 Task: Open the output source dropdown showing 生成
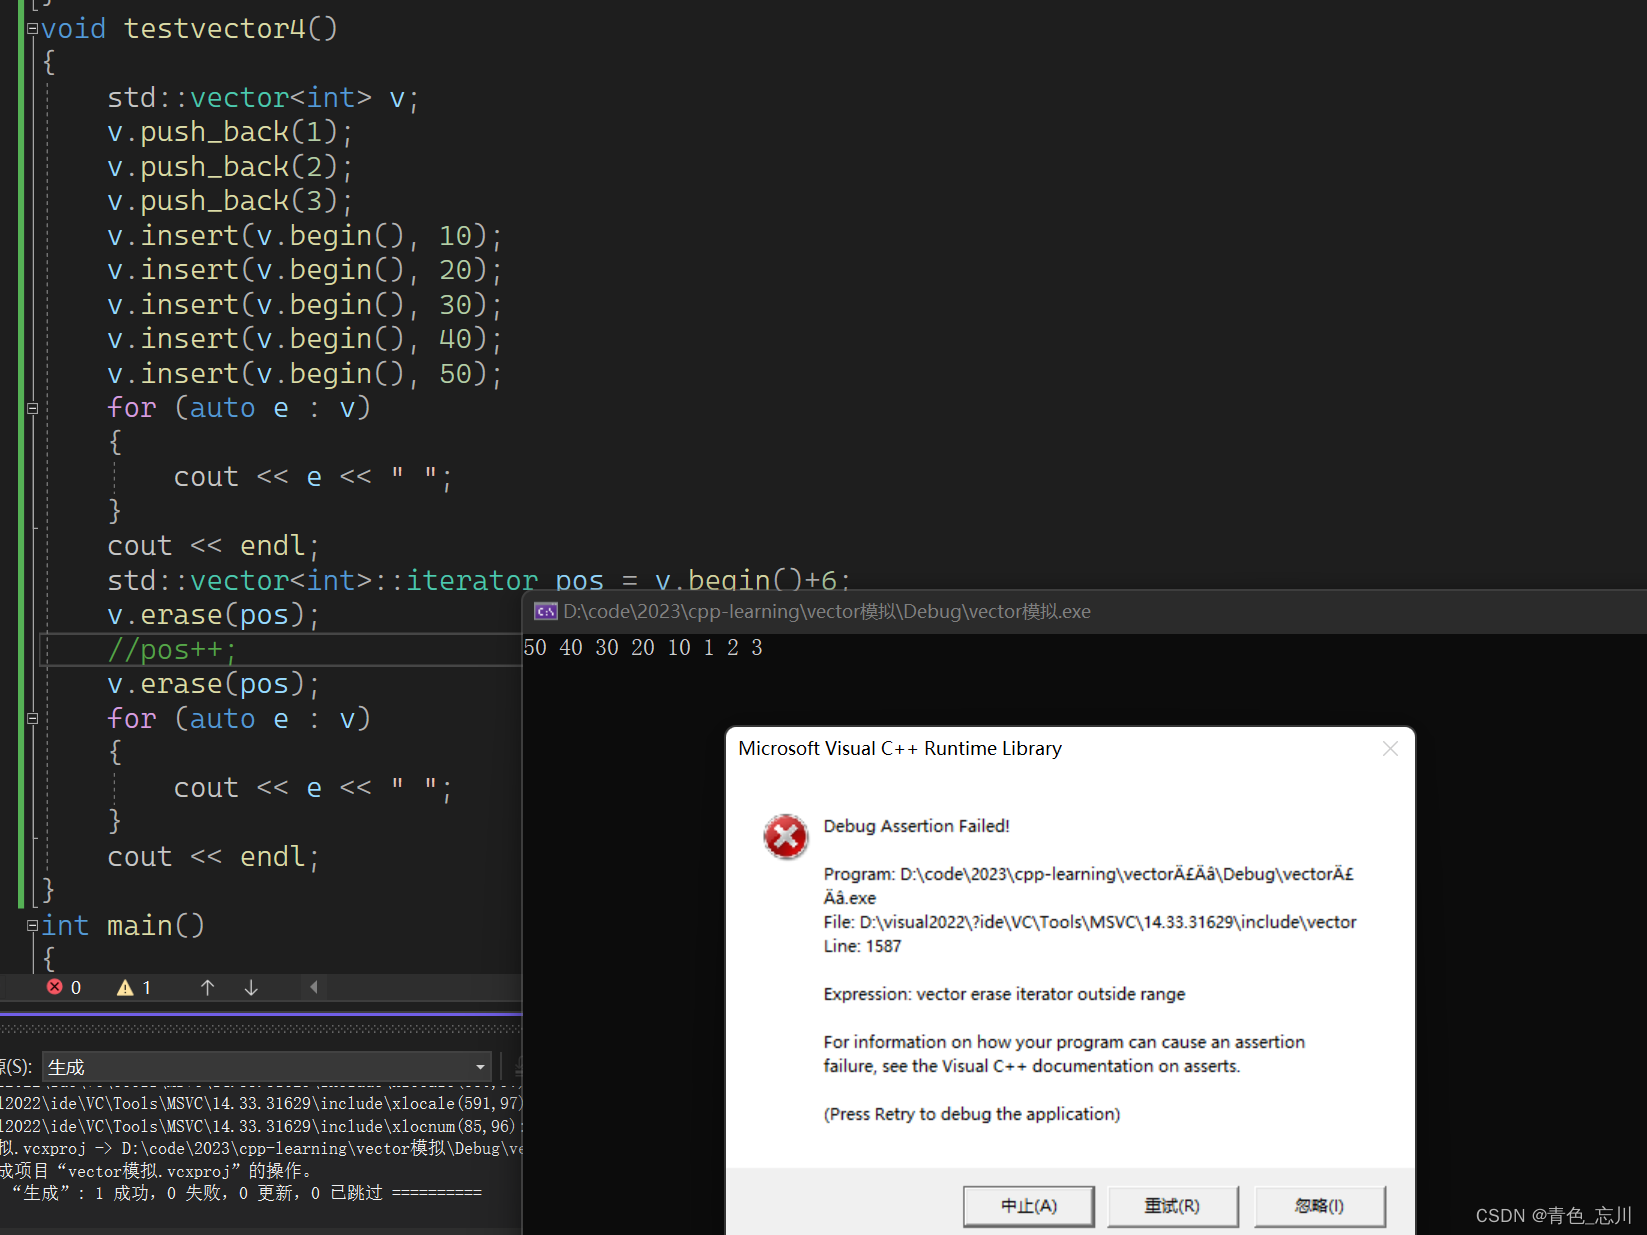(268, 1067)
